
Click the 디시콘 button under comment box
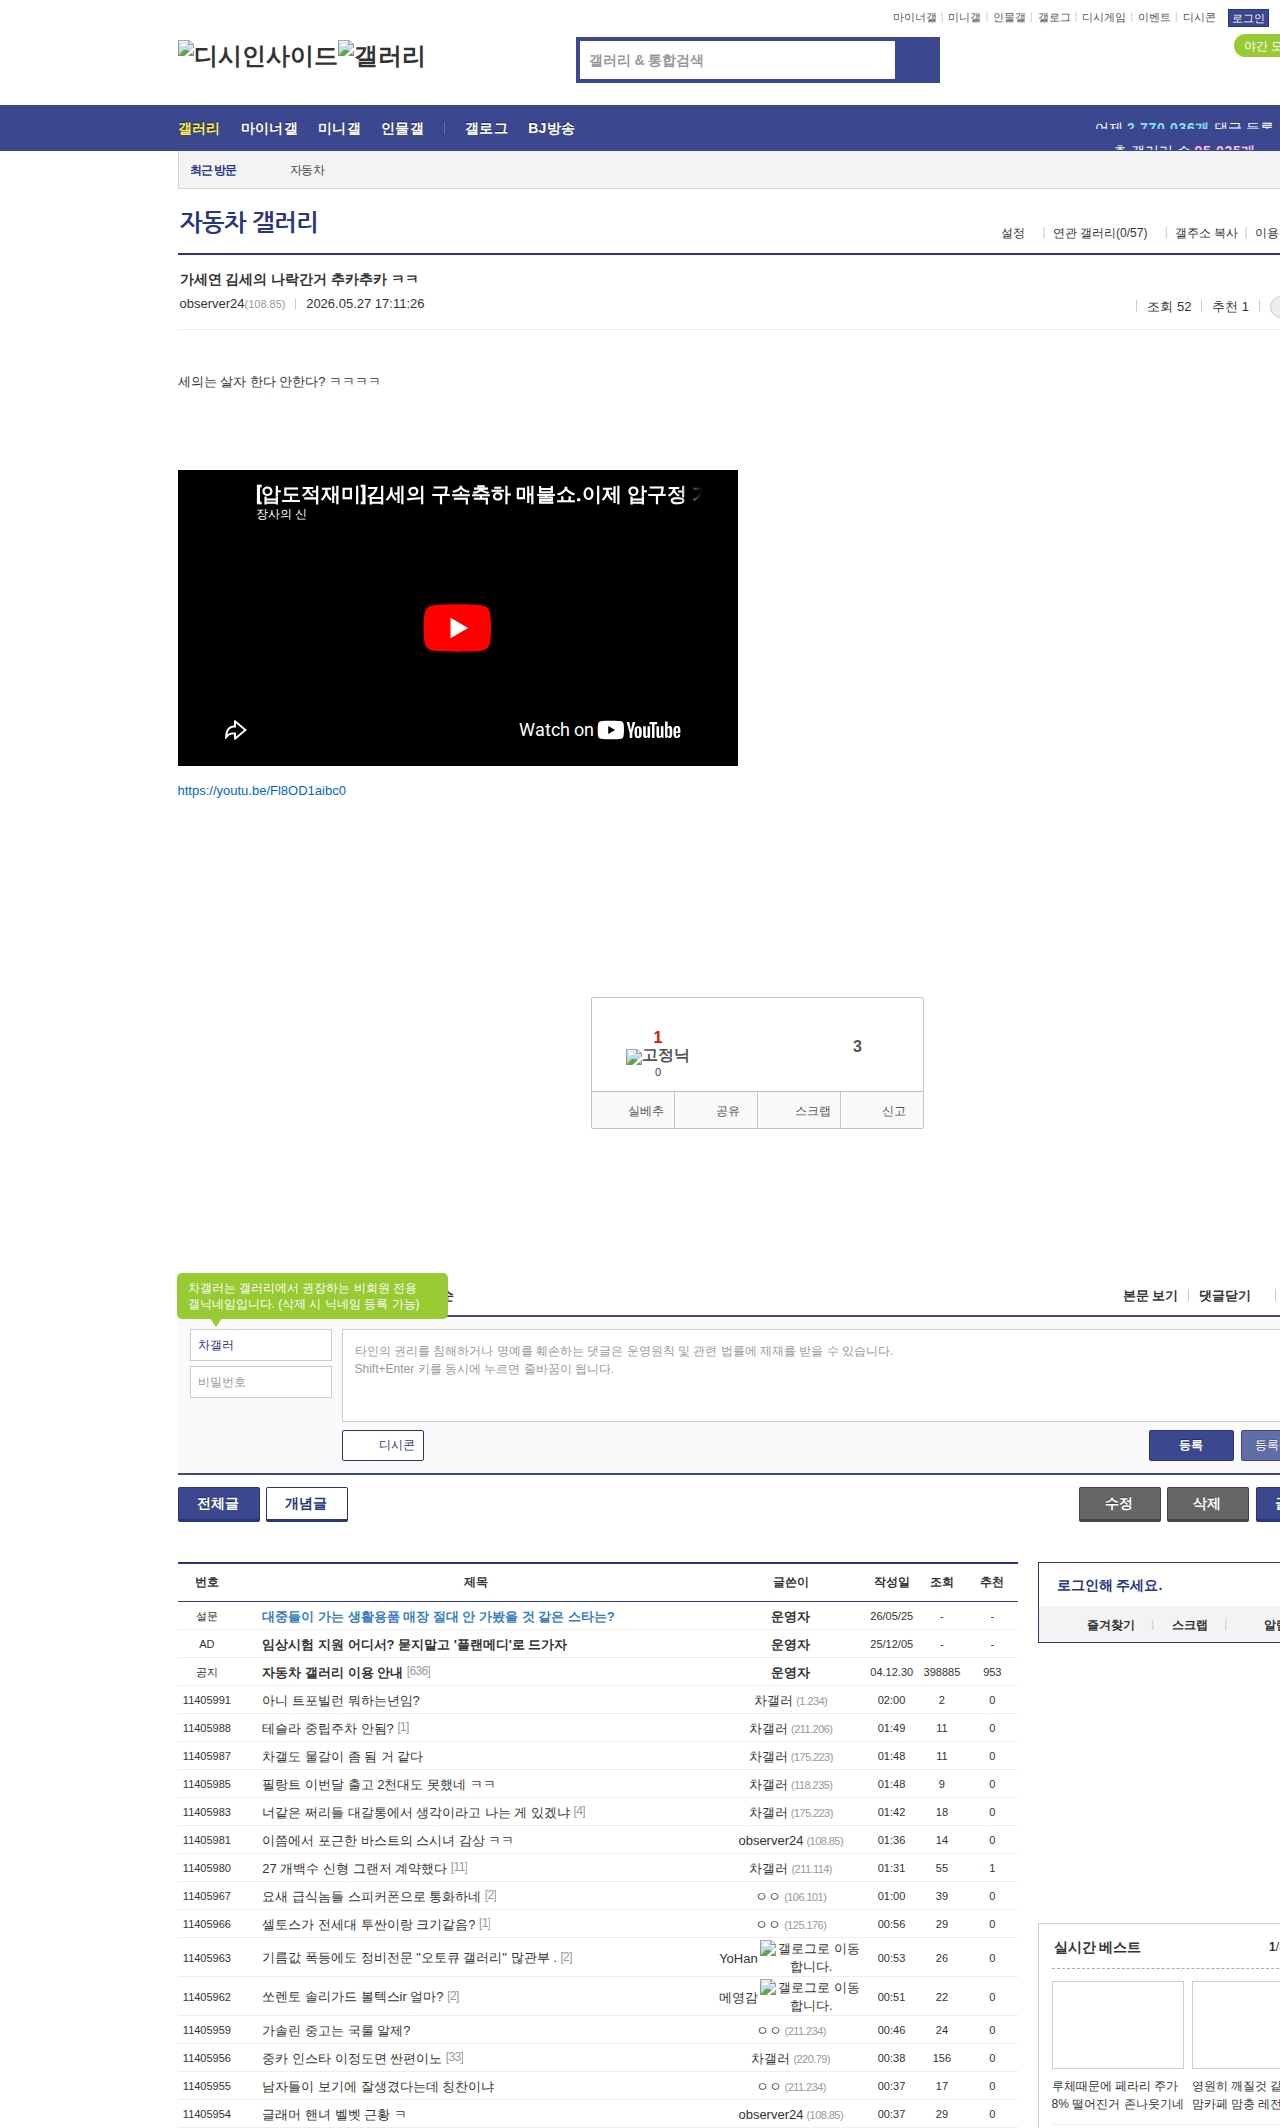tap(383, 1445)
